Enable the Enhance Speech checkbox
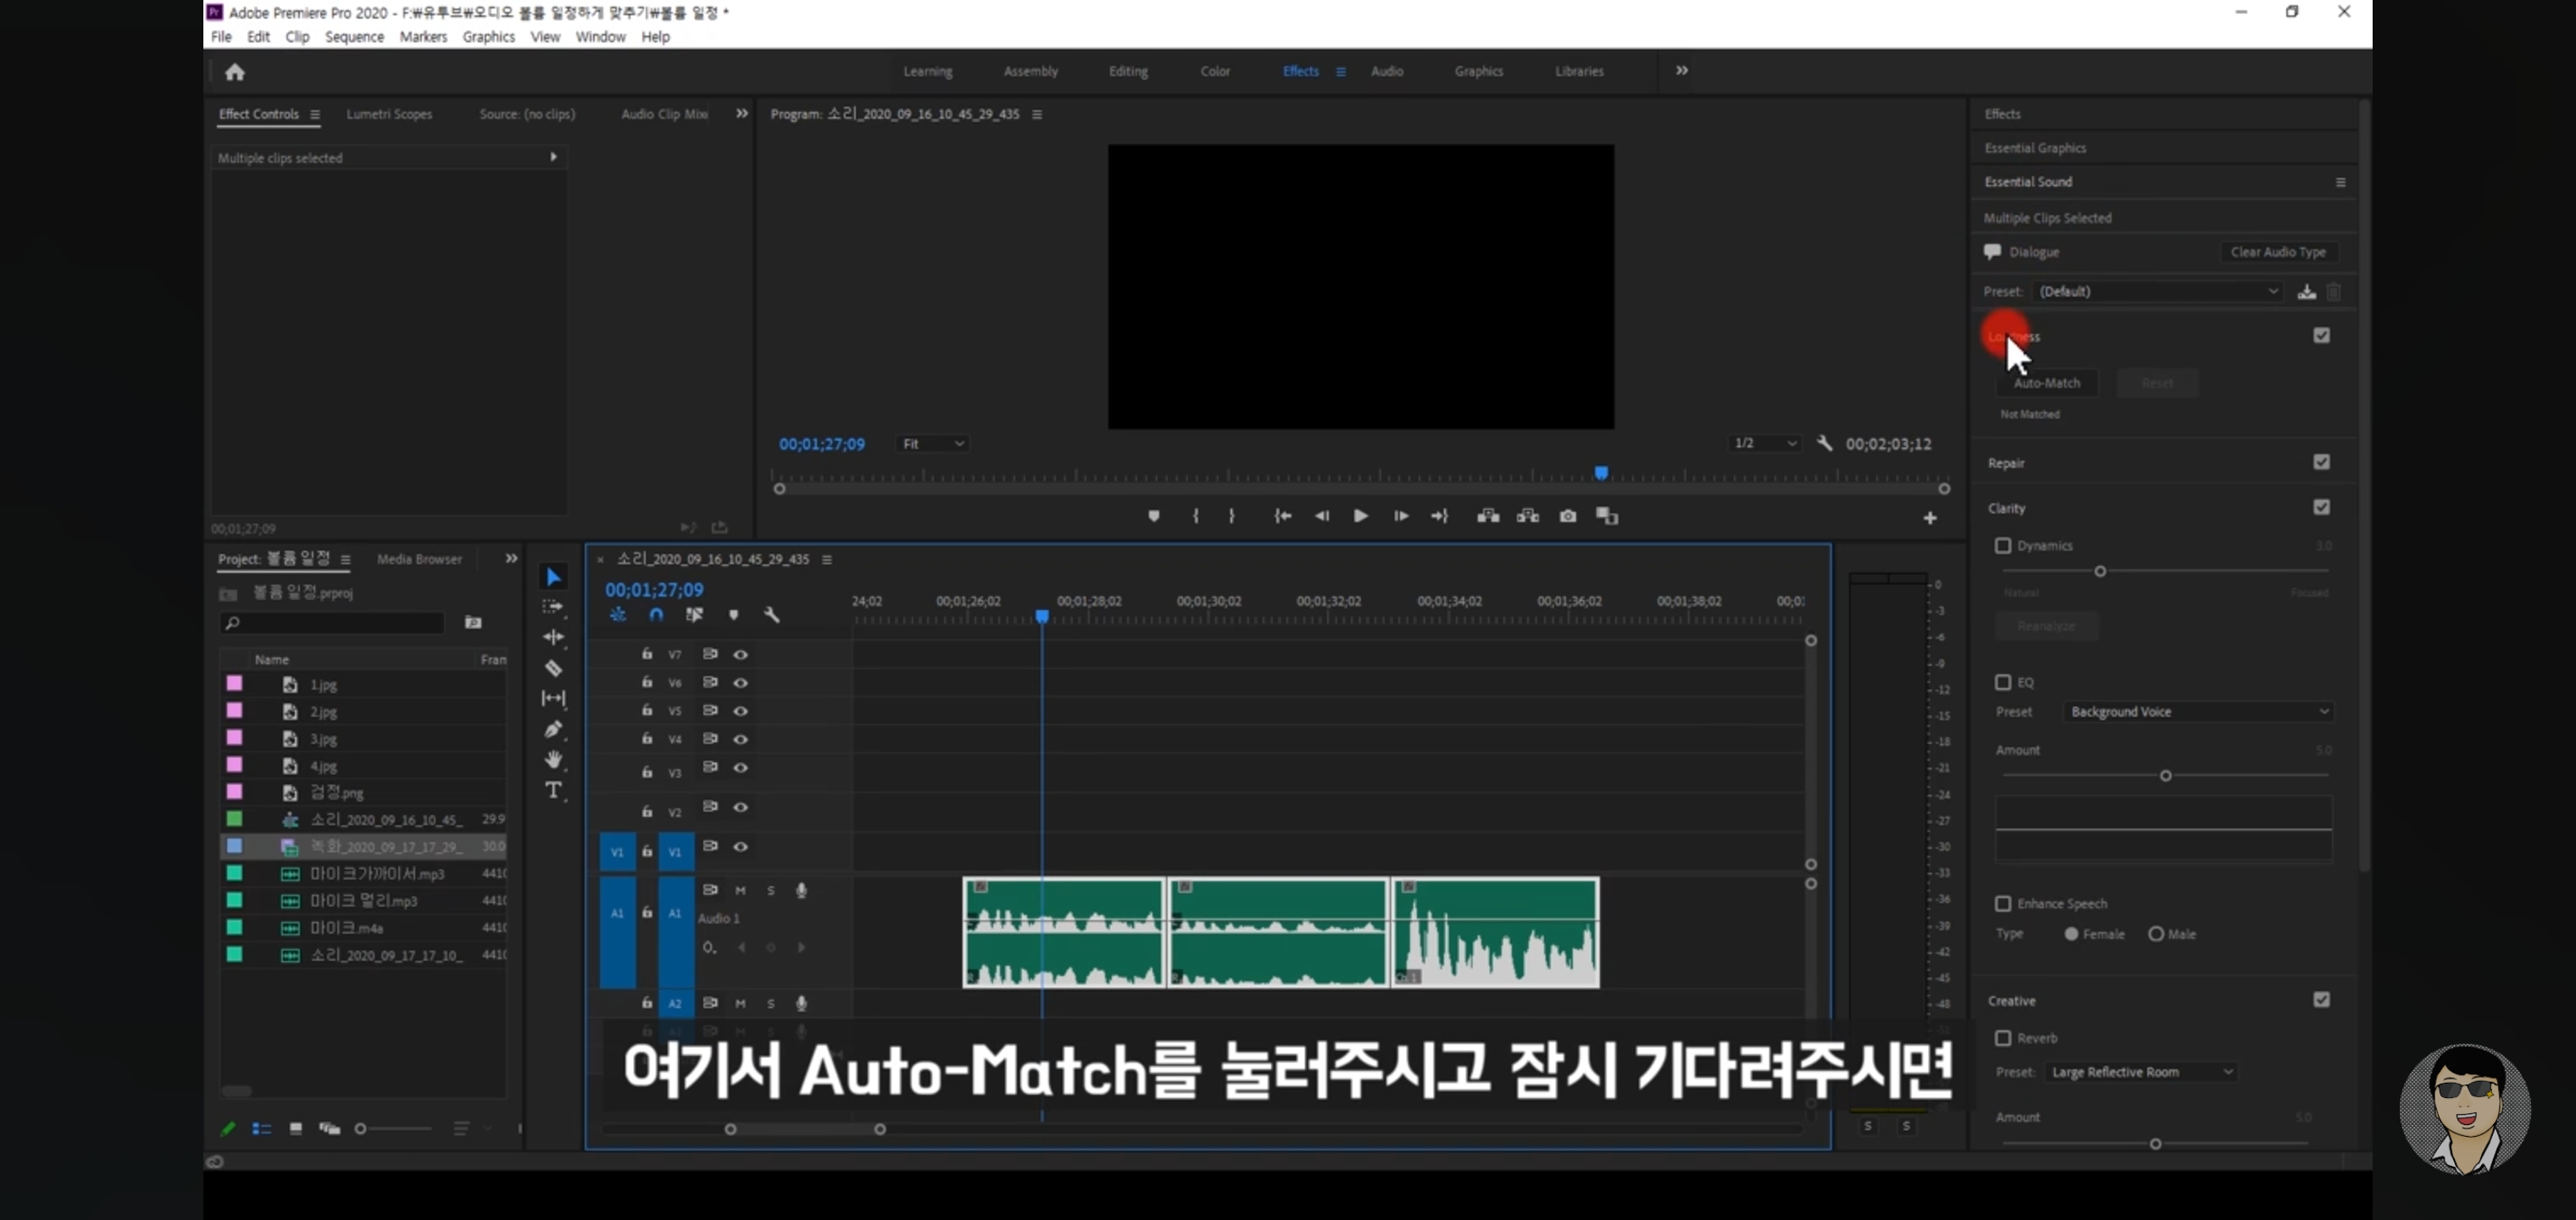The width and height of the screenshot is (2576, 1220). coord(2002,904)
